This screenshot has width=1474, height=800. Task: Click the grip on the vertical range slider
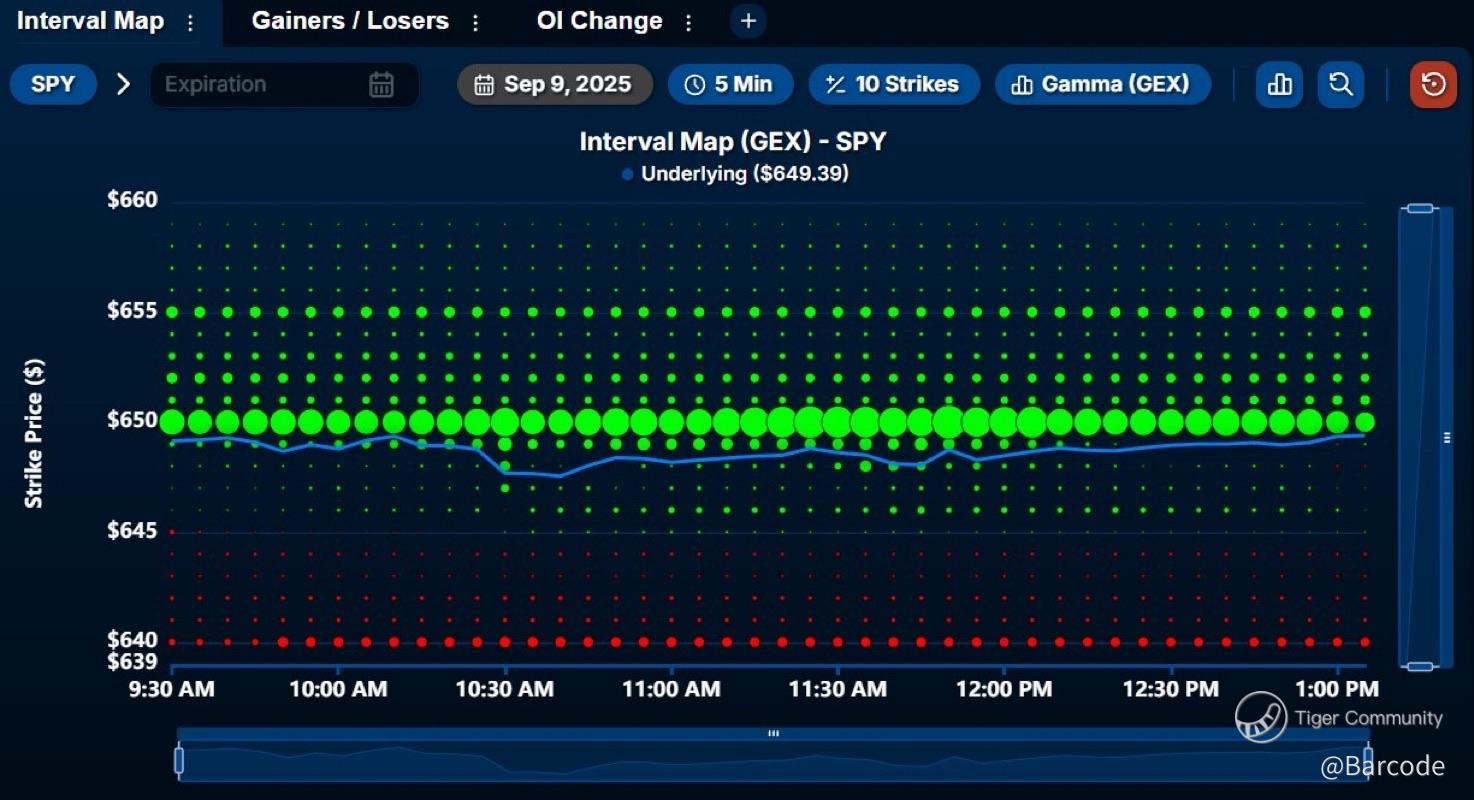point(1446,437)
